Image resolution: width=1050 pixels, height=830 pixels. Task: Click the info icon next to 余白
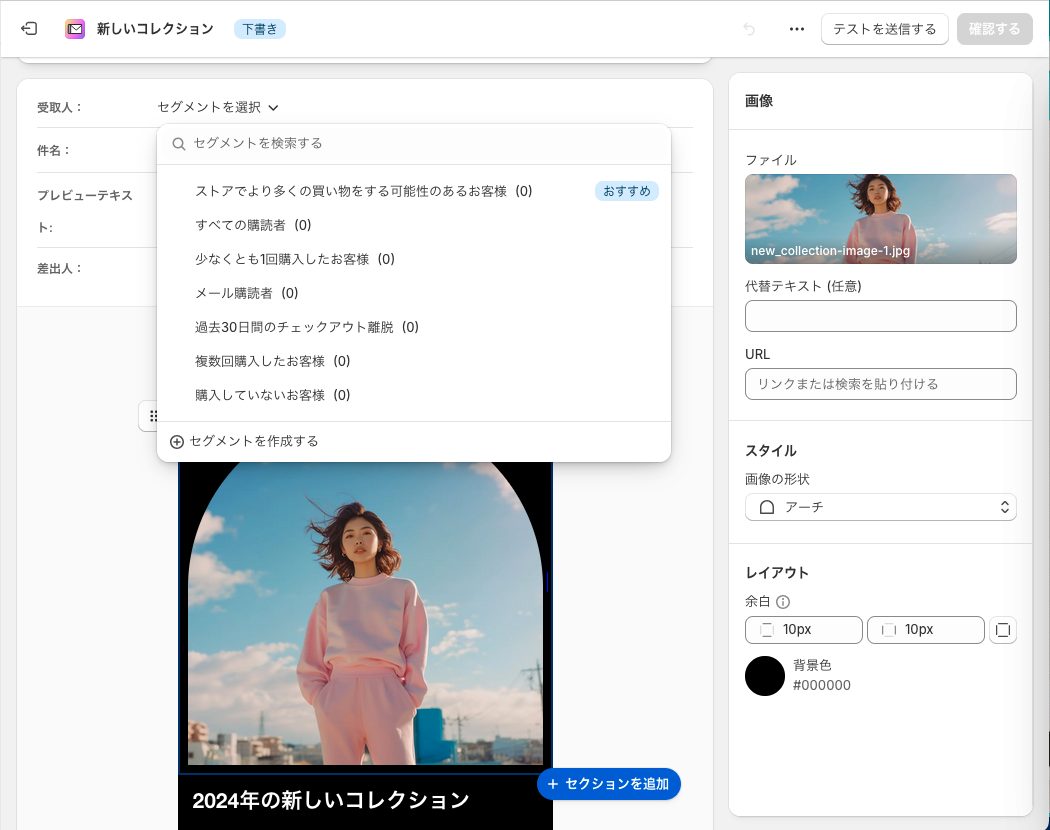(782, 602)
